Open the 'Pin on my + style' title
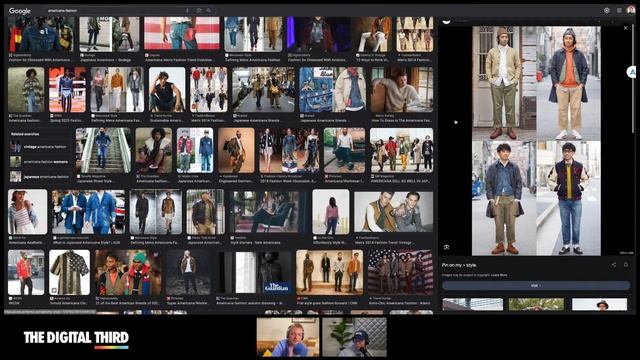 coord(459,265)
